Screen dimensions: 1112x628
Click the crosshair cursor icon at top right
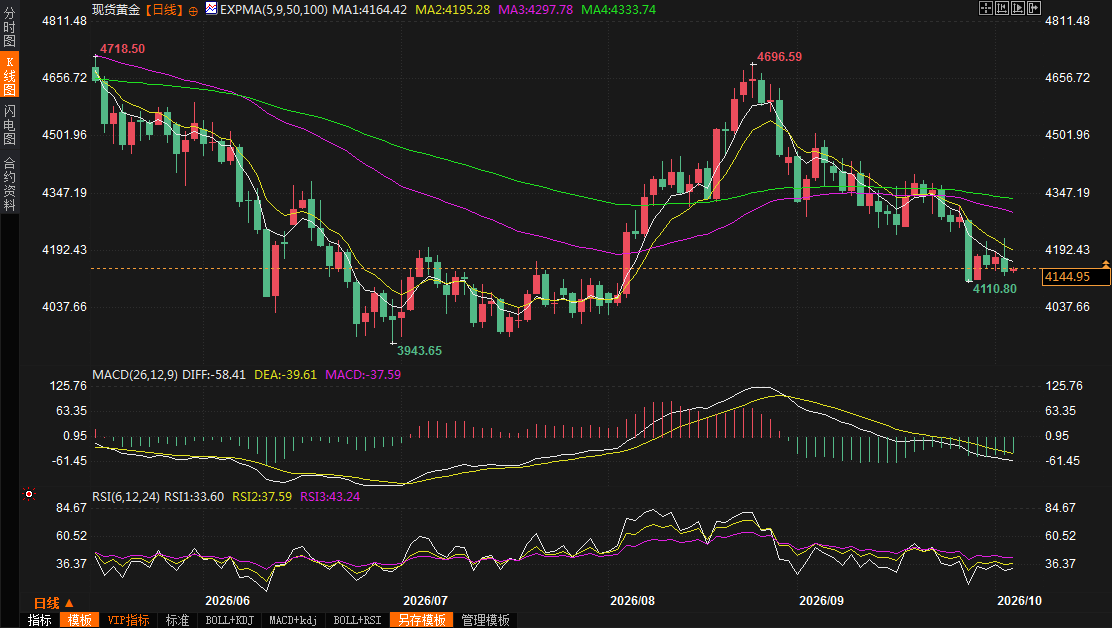pos(986,8)
